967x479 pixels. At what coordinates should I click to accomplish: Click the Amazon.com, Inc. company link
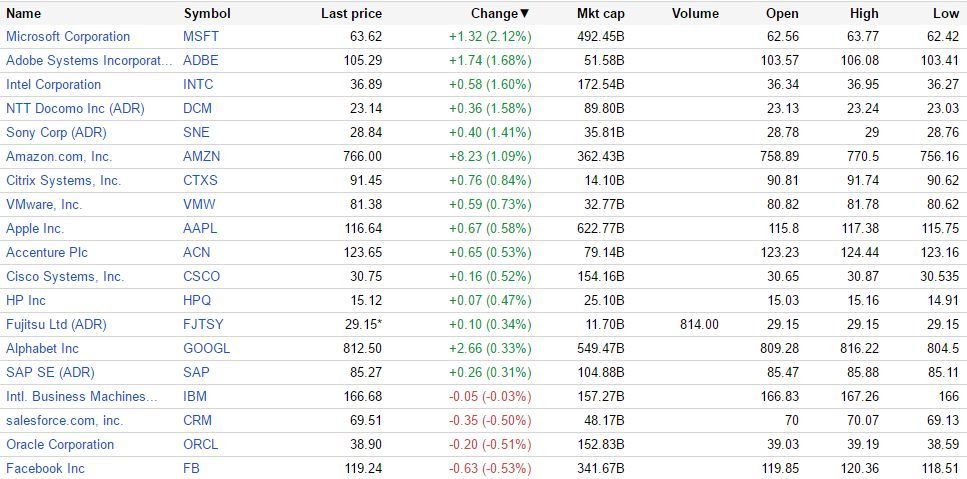pyautogui.click(x=59, y=157)
